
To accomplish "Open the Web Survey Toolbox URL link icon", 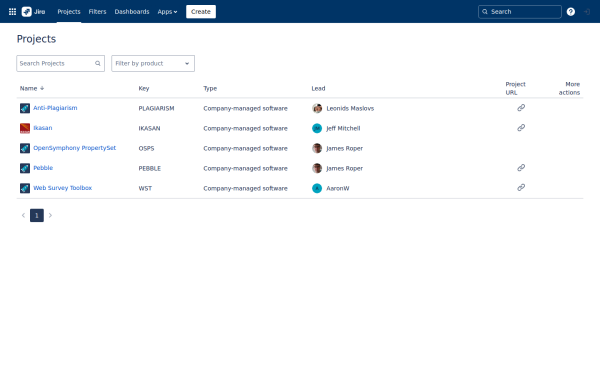I will click(x=521, y=188).
